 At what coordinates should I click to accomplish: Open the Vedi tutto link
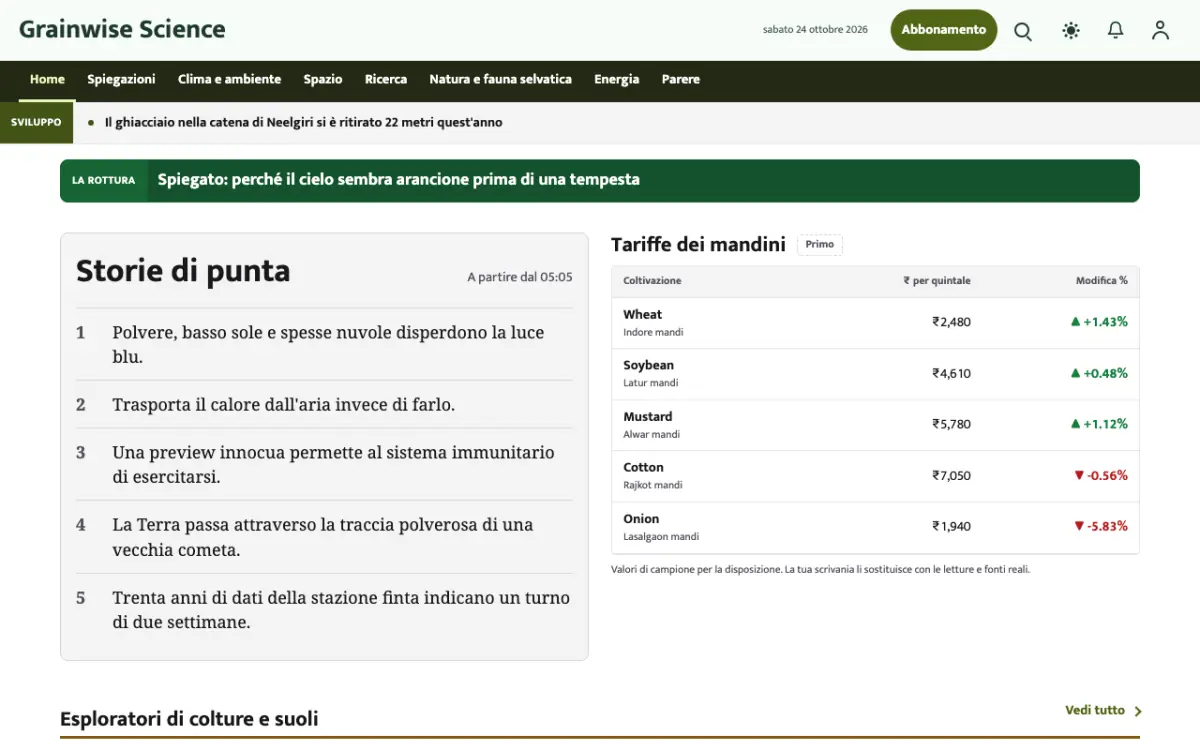pos(1103,710)
